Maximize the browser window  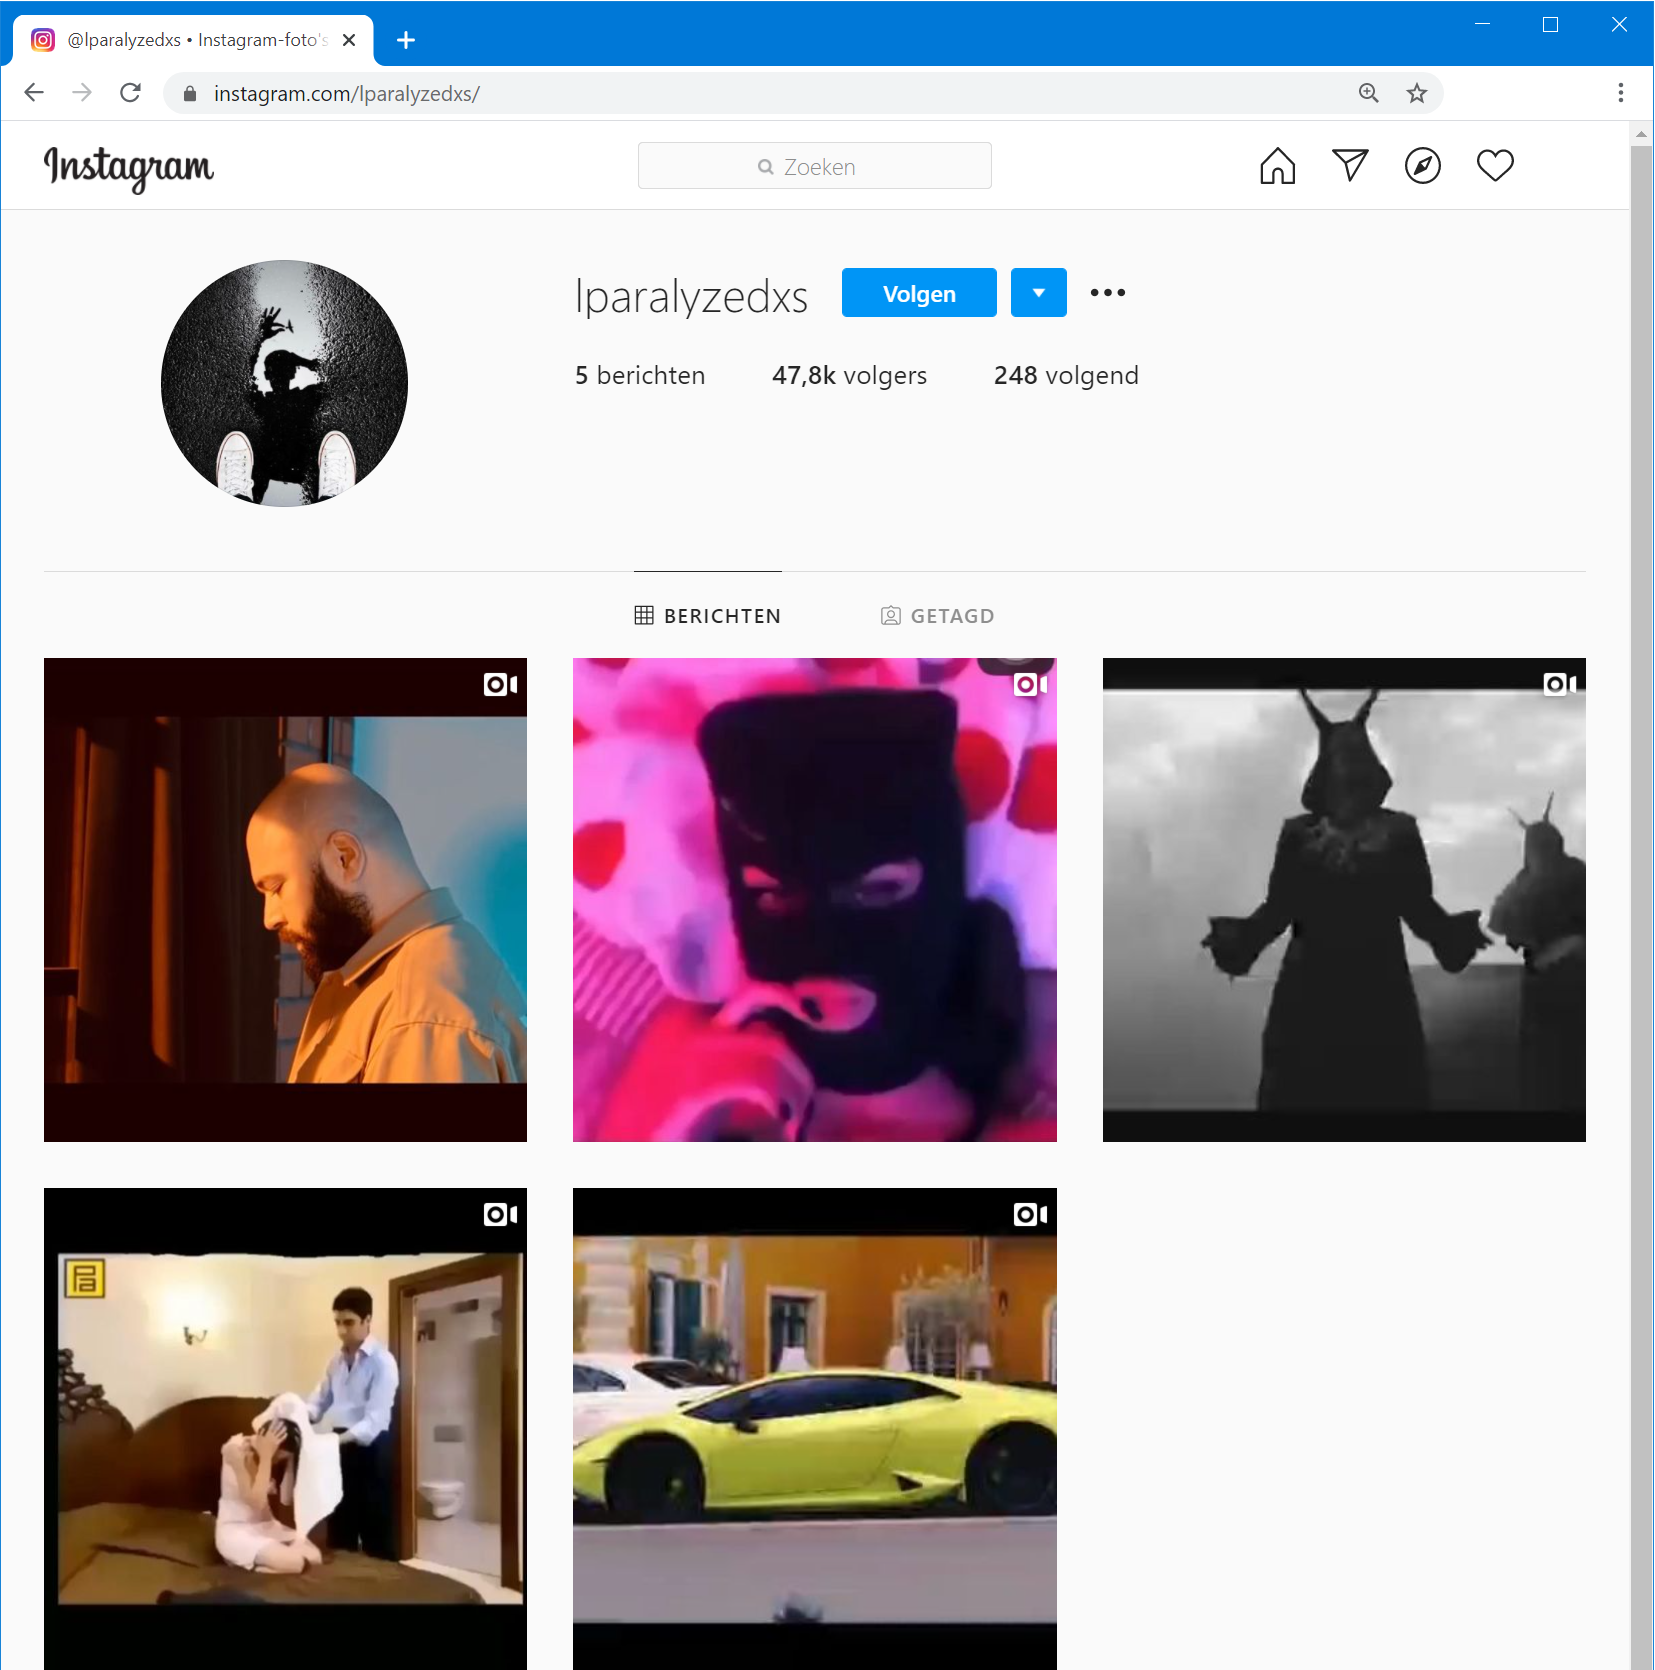point(1550,24)
